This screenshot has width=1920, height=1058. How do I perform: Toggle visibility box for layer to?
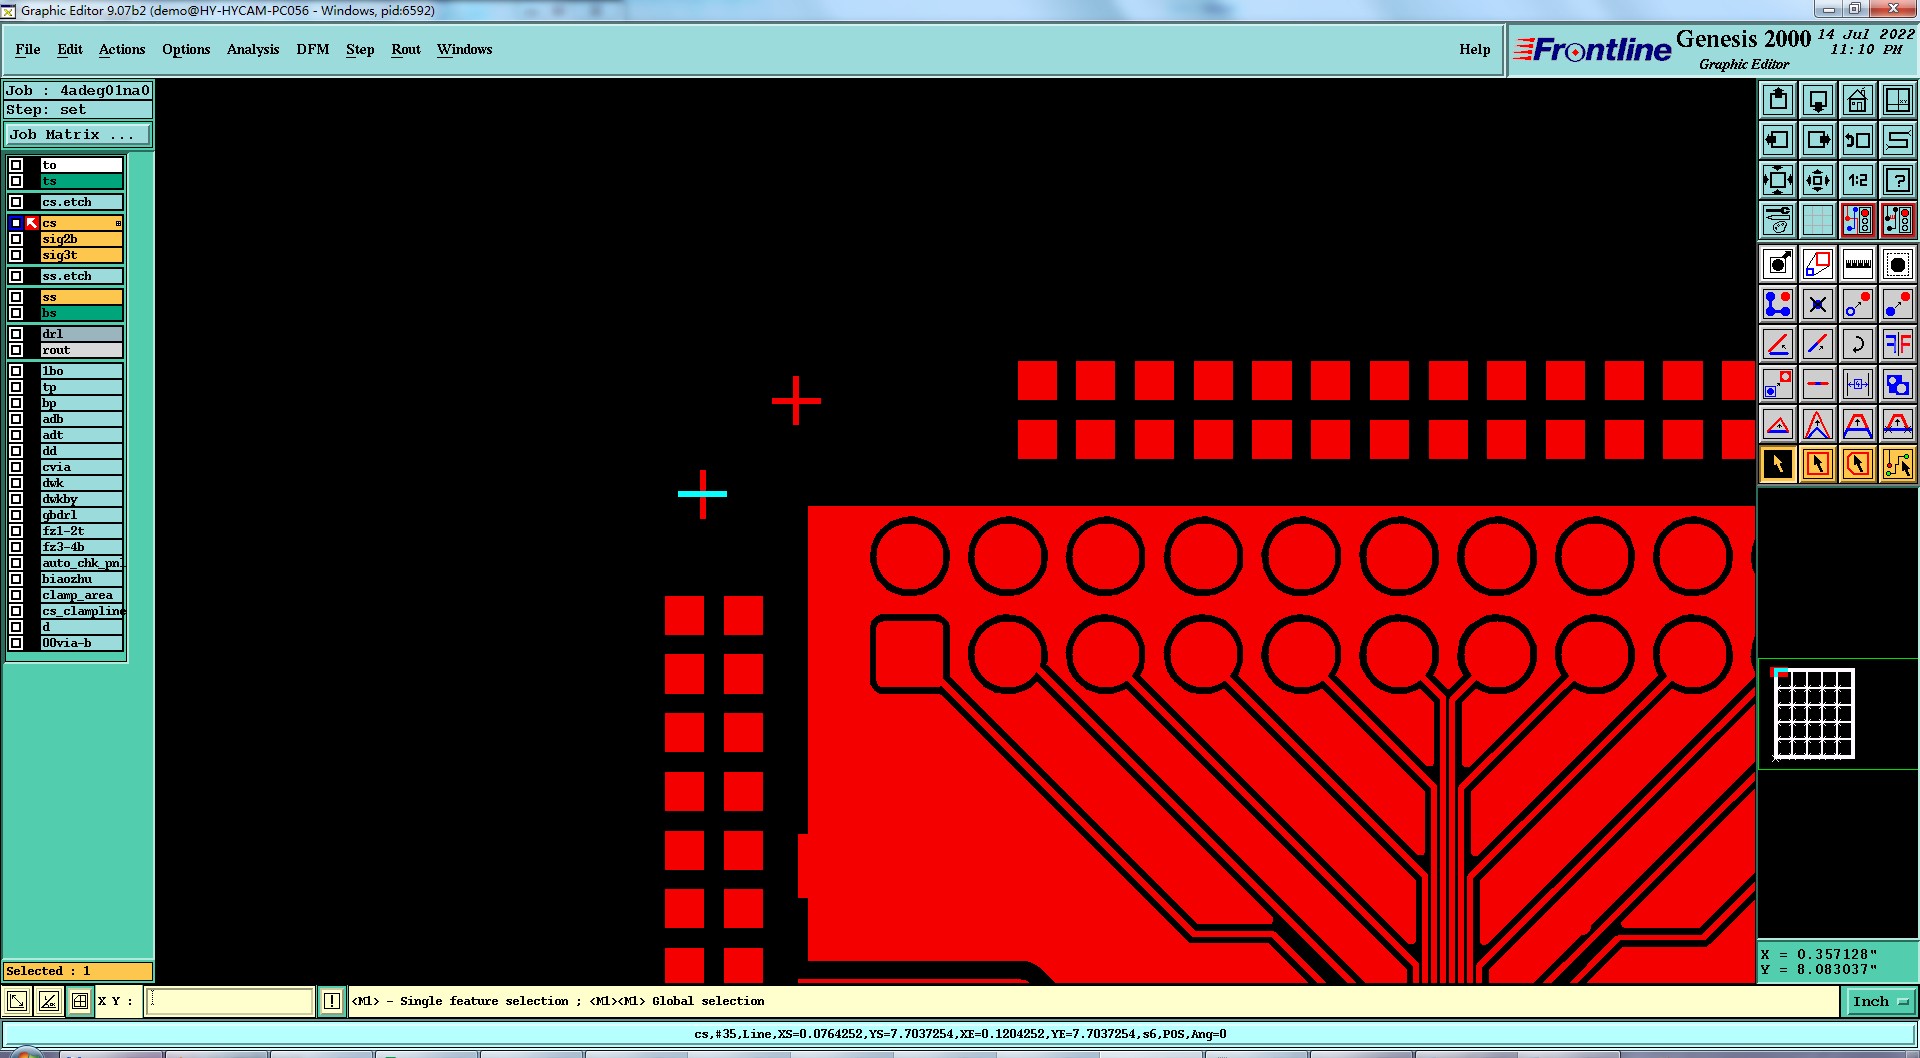click(x=16, y=165)
